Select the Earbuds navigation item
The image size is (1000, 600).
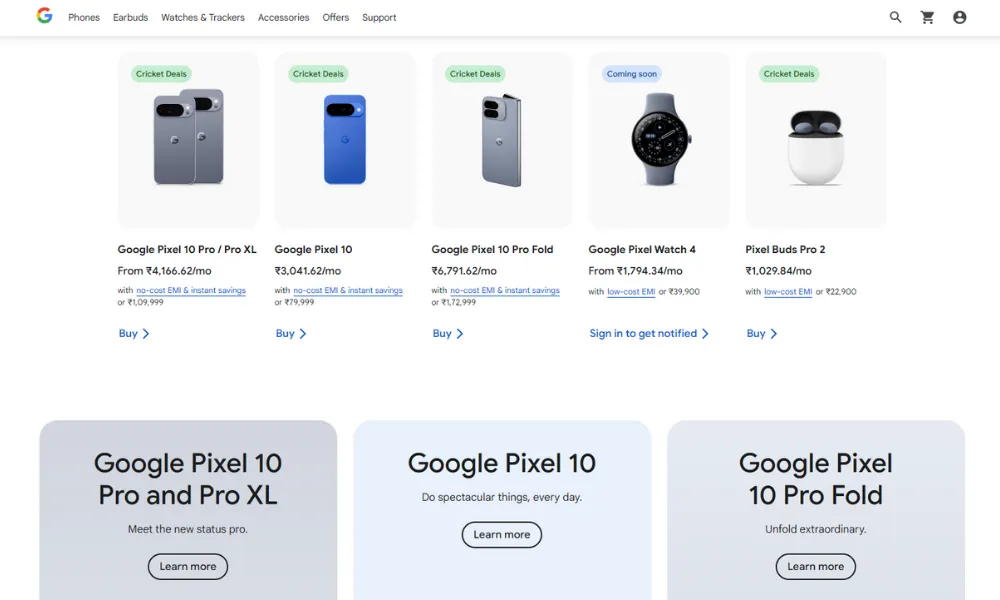click(x=130, y=17)
